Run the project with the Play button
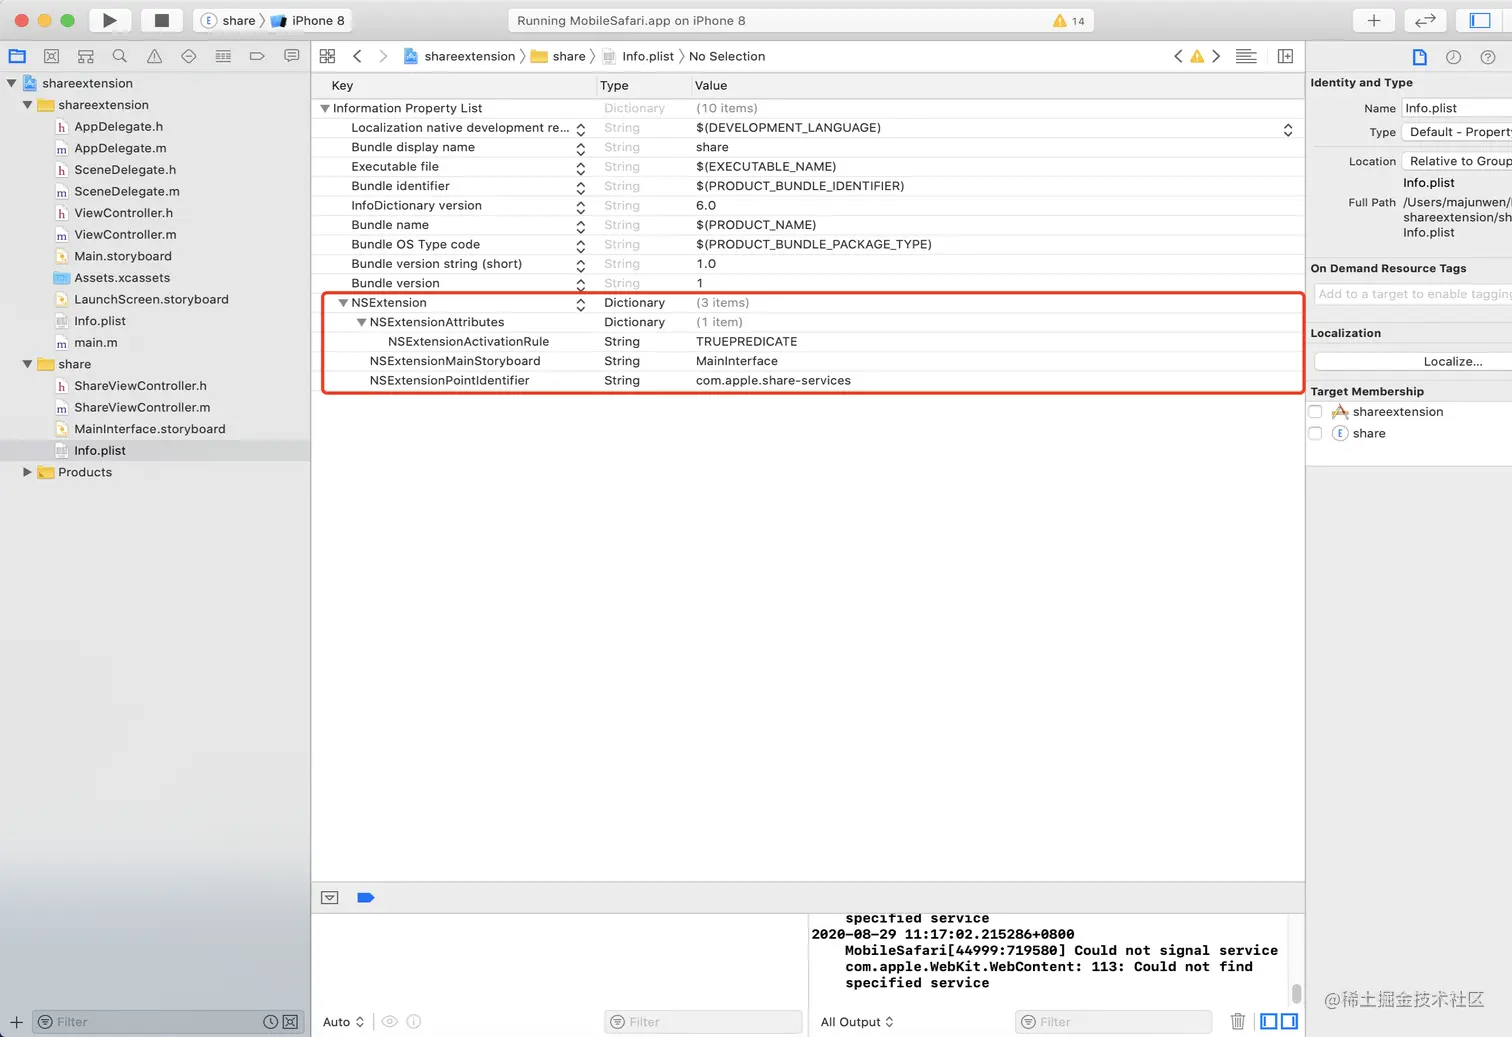Screen dimensions: 1512x1037 (x=110, y=20)
